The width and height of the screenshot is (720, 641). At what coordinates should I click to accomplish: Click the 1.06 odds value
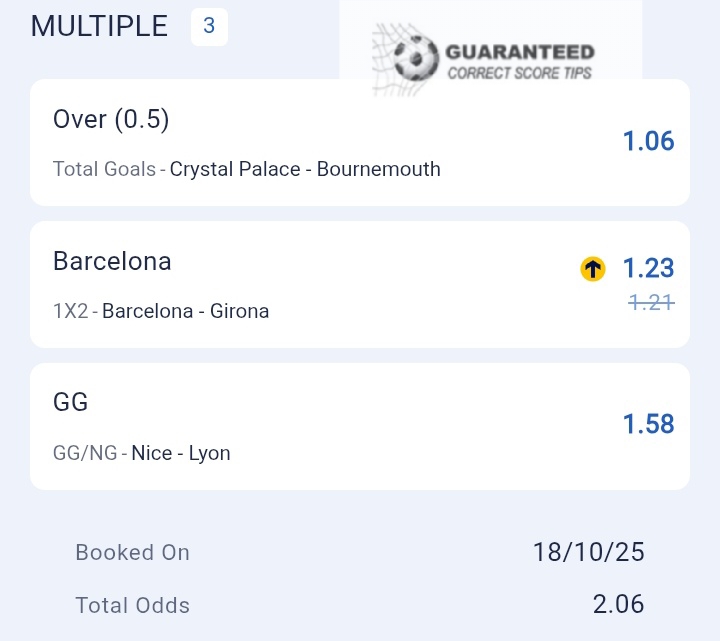pos(648,142)
